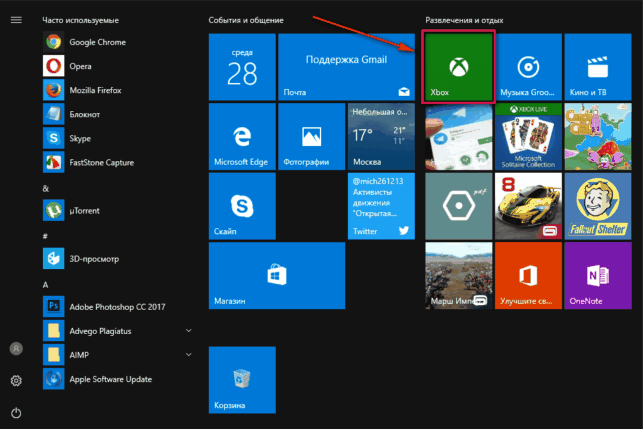Select the 'A' letter group header
This screenshot has height=429, width=643.
pyautogui.click(x=46, y=285)
